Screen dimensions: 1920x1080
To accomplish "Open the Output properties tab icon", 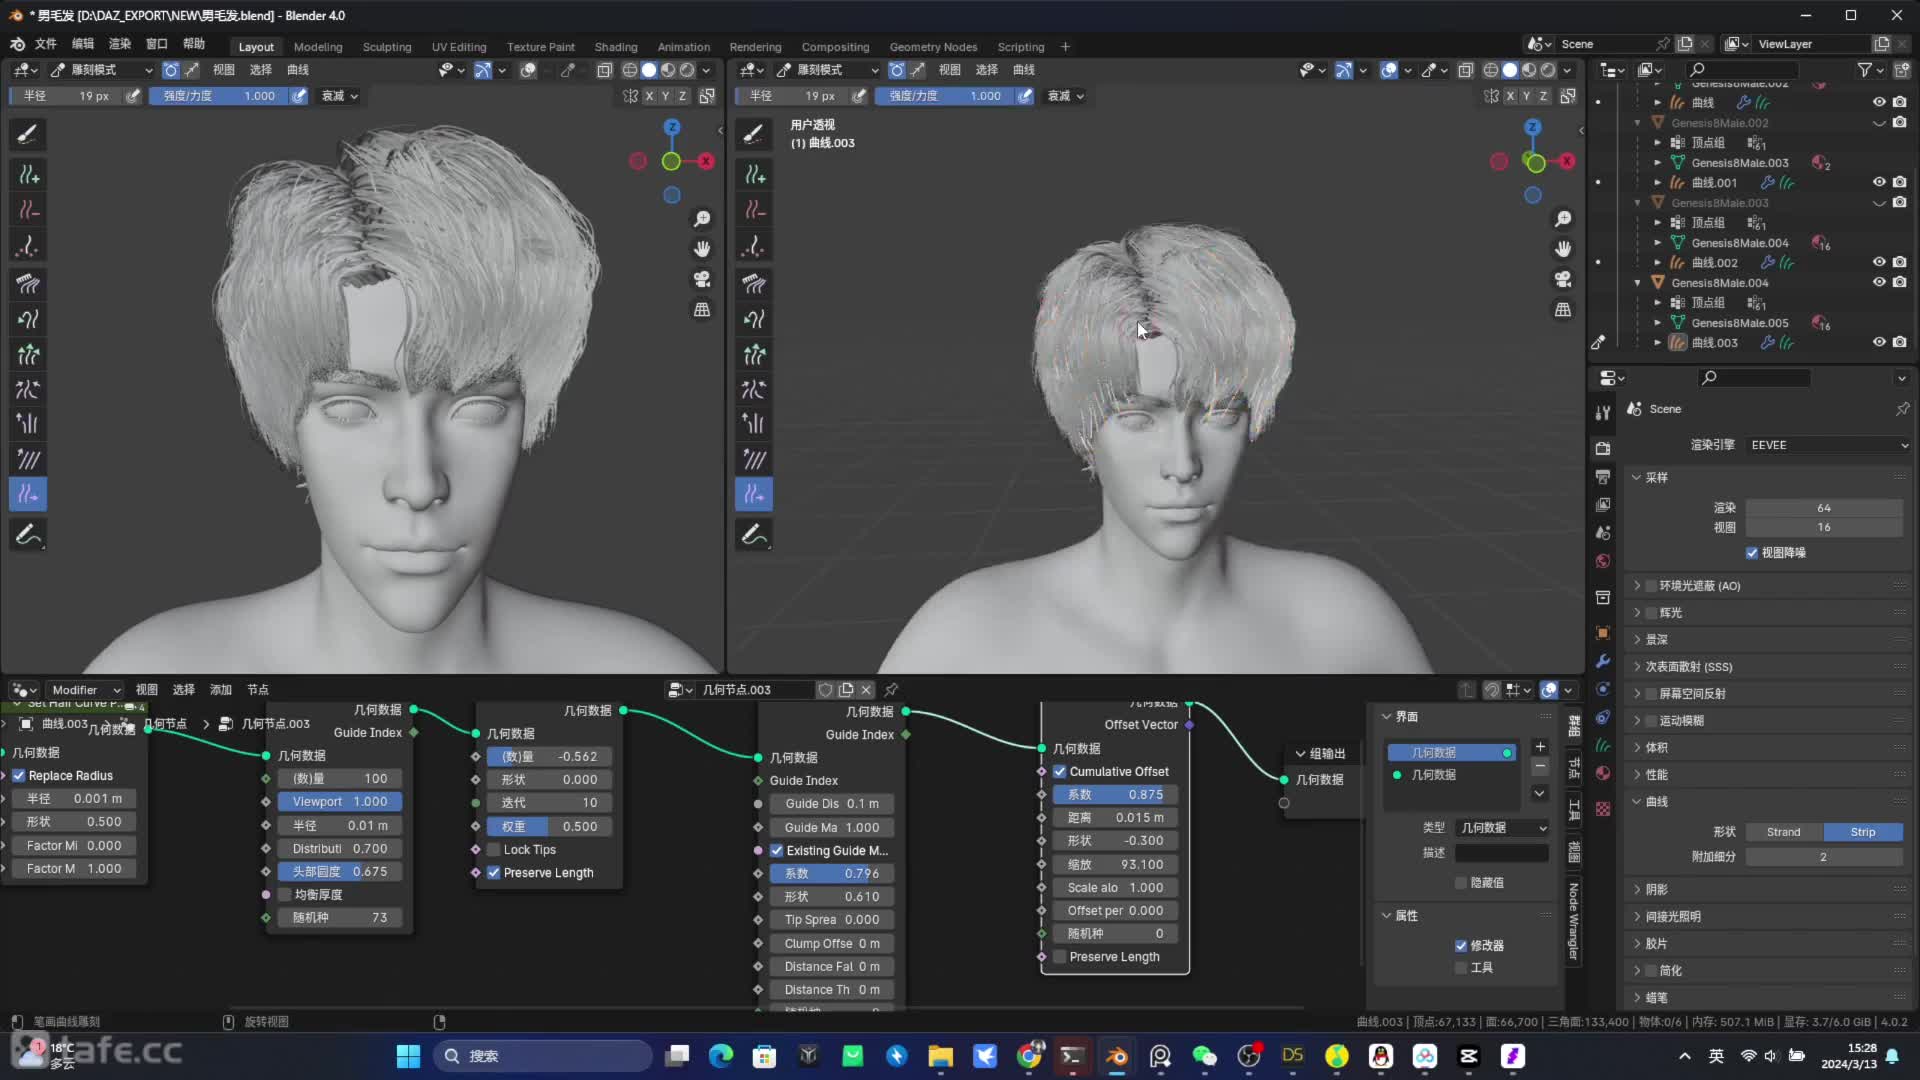I will 1603,477.
